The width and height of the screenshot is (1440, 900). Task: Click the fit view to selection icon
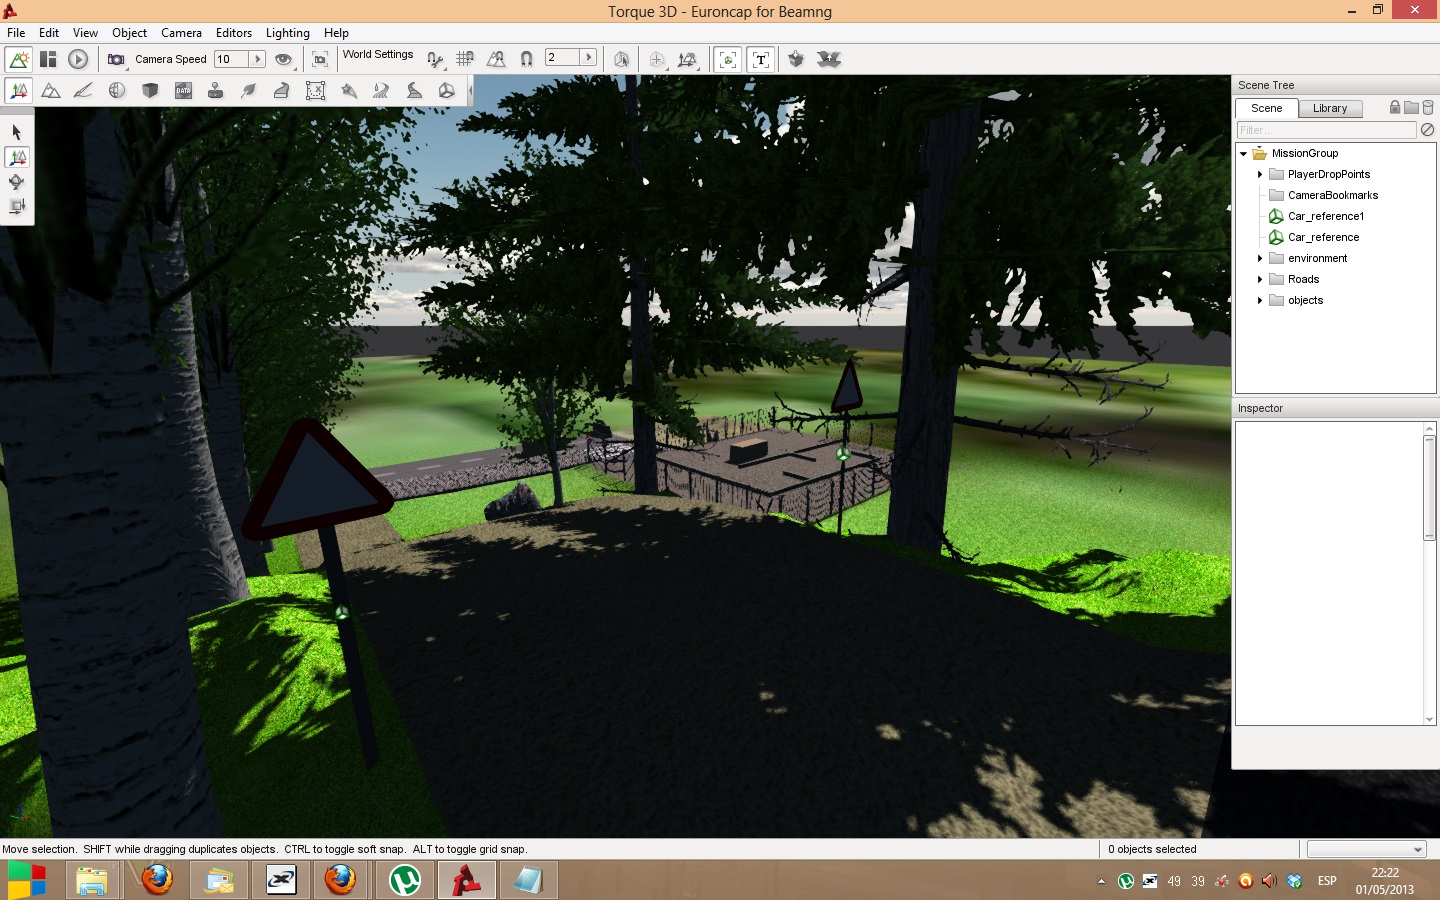click(x=320, y=59)
